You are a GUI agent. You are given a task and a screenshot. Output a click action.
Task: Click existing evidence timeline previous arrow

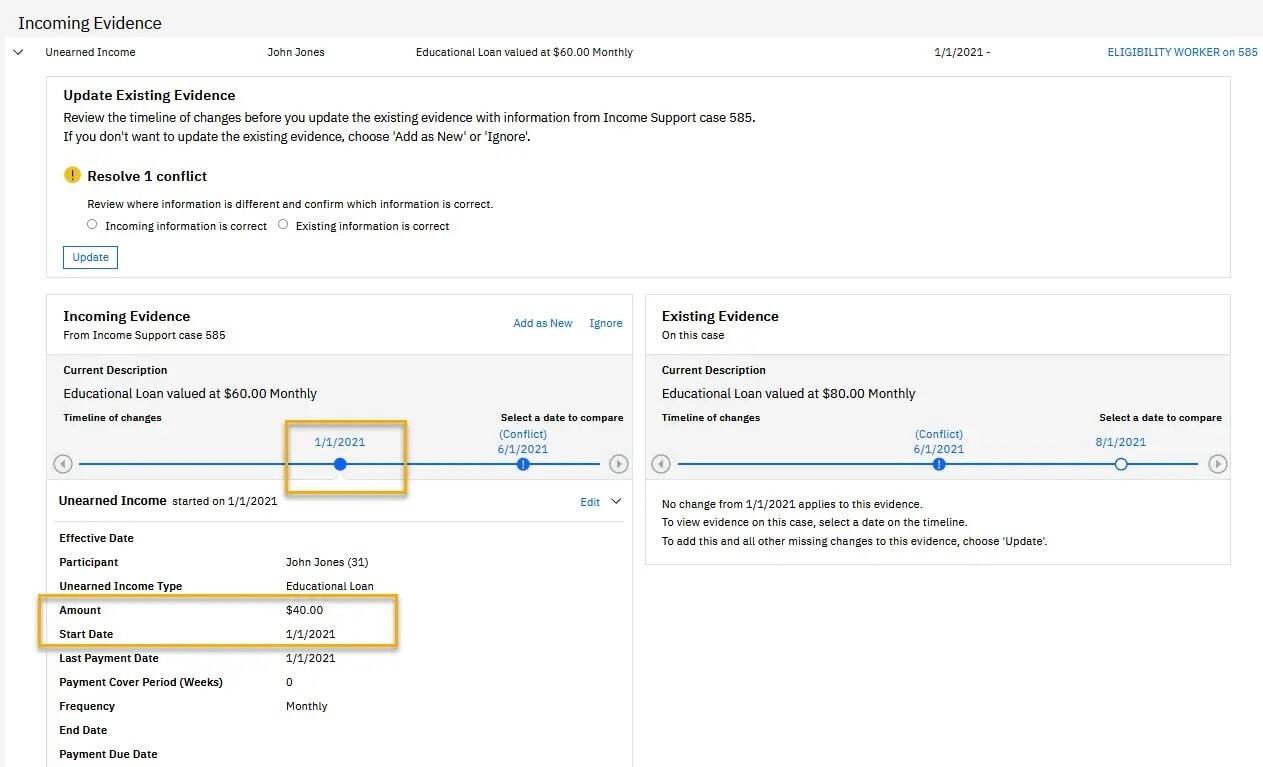[661, 464]
